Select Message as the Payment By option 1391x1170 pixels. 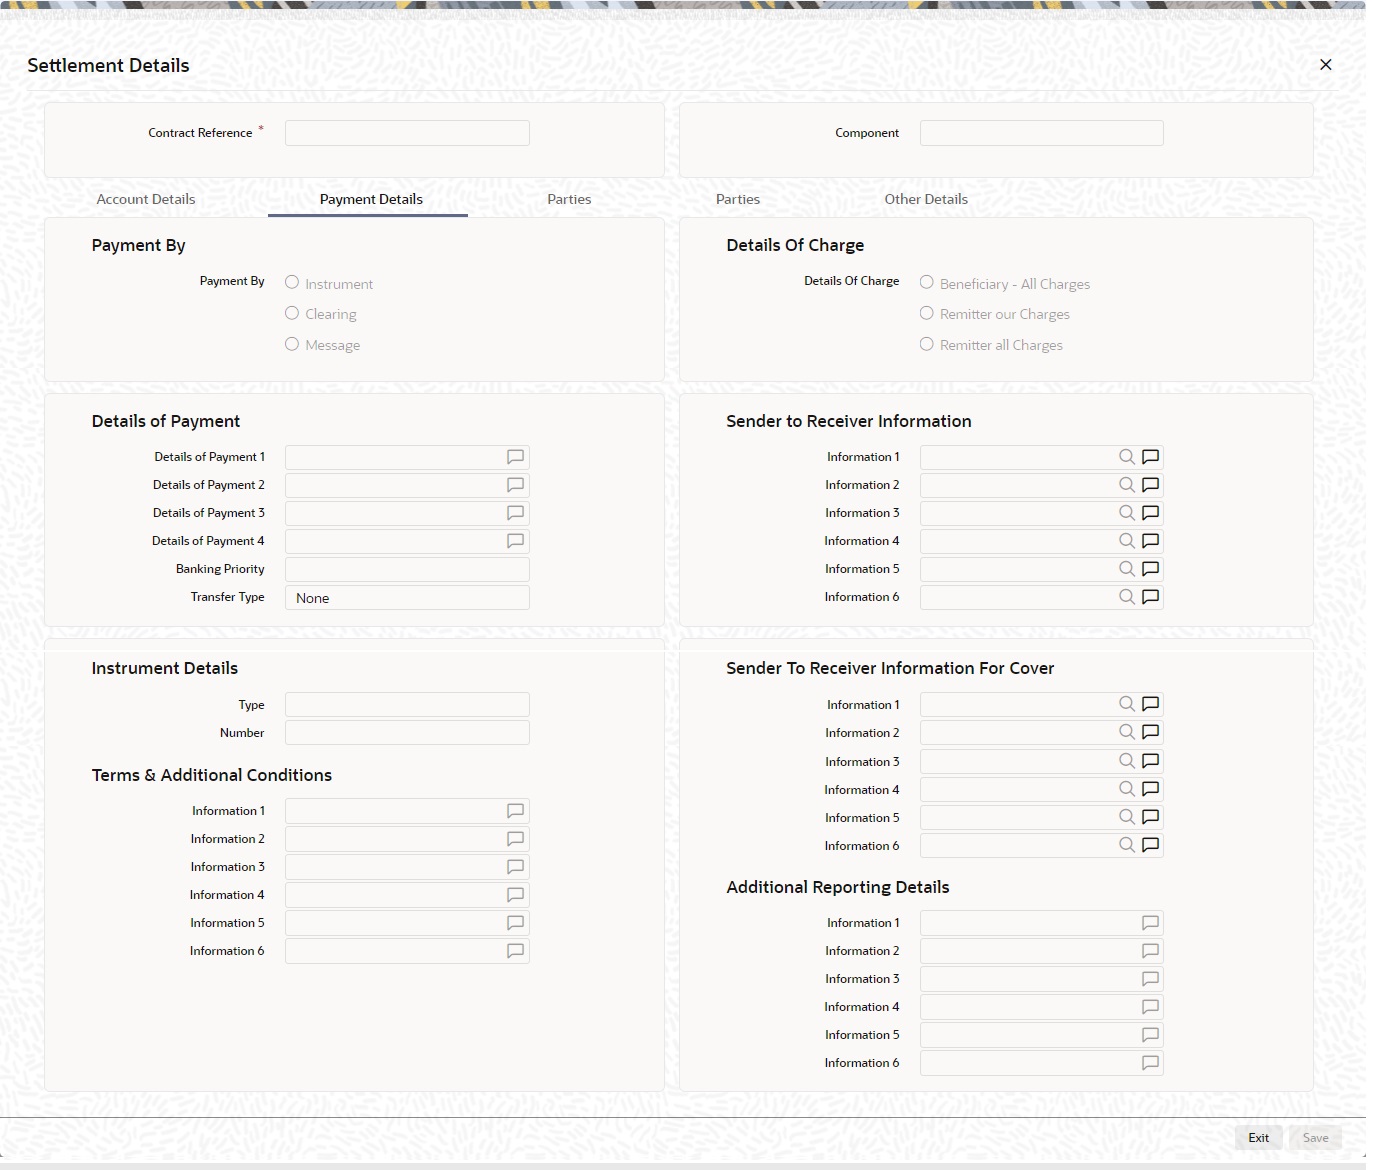[292, 344]
